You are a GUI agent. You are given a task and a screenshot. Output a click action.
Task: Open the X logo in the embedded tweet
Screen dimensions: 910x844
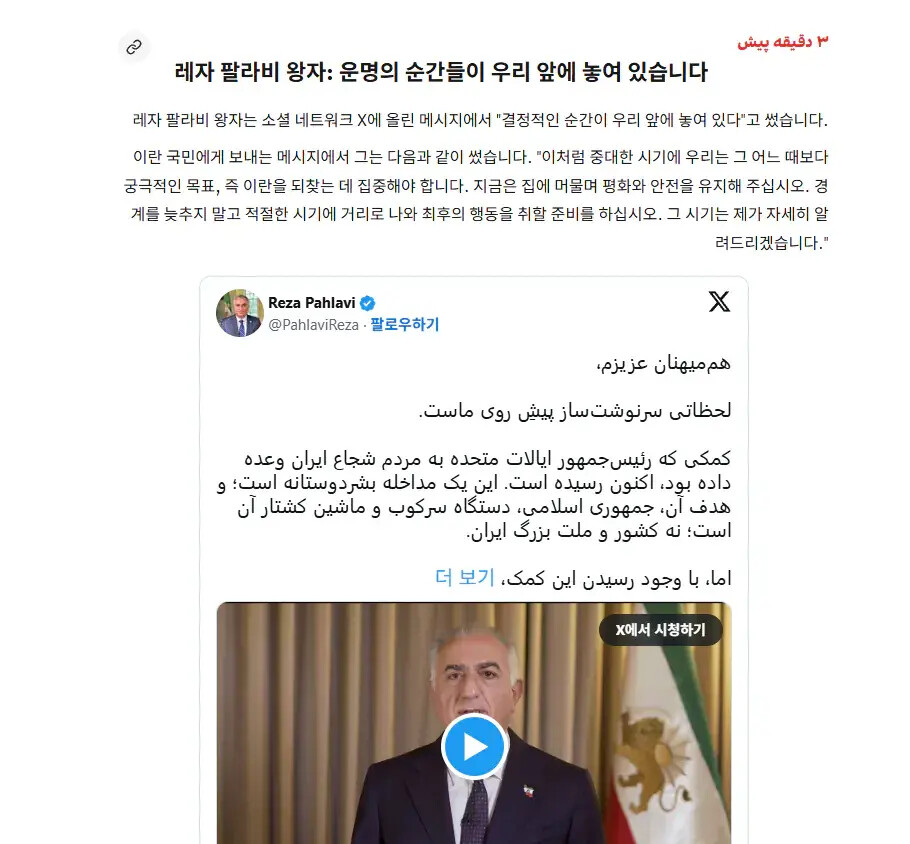coord(719,301)
